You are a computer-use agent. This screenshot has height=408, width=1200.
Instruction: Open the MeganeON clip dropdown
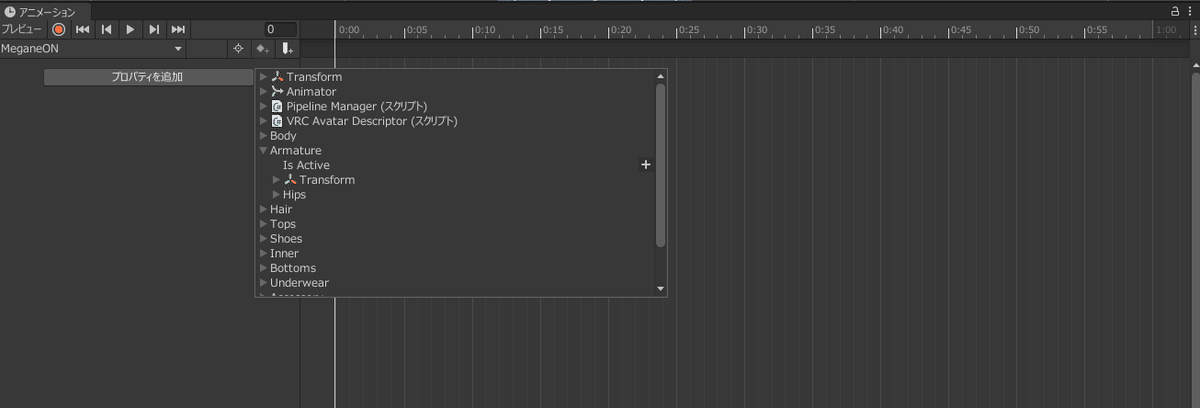[93, 48]
